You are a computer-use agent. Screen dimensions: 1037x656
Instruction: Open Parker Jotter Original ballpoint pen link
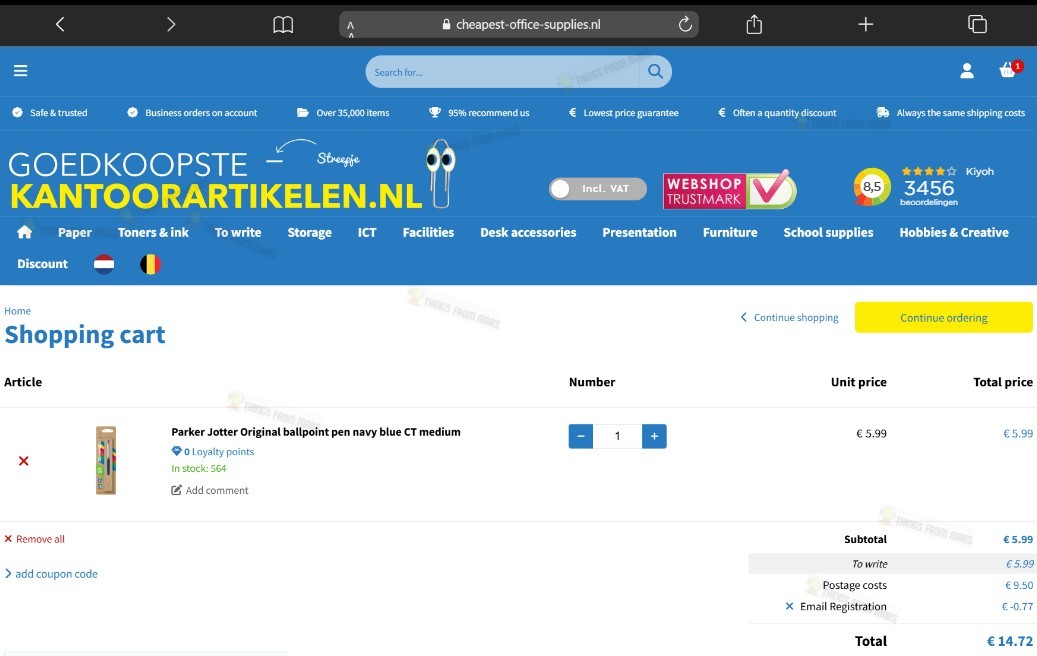(316, 432)
